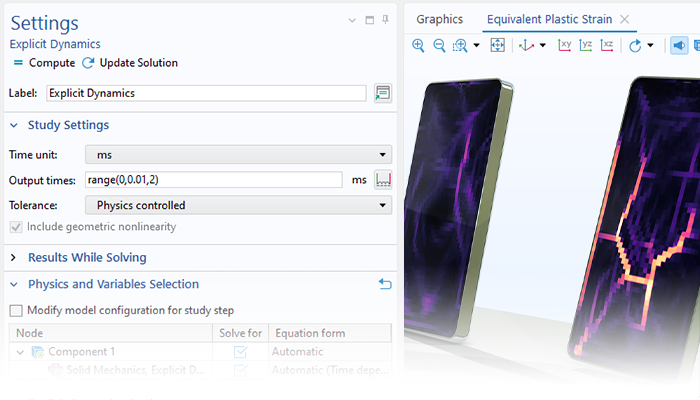
Task: Enable Modify model configuration for study step
Action: click(16, 310)
